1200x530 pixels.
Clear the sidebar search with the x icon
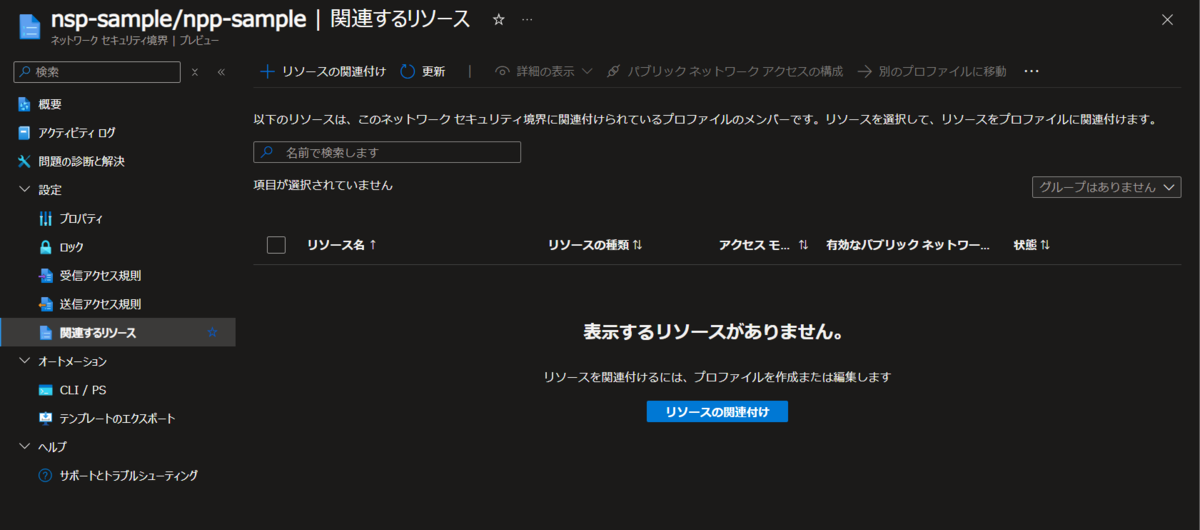(195, 72)
